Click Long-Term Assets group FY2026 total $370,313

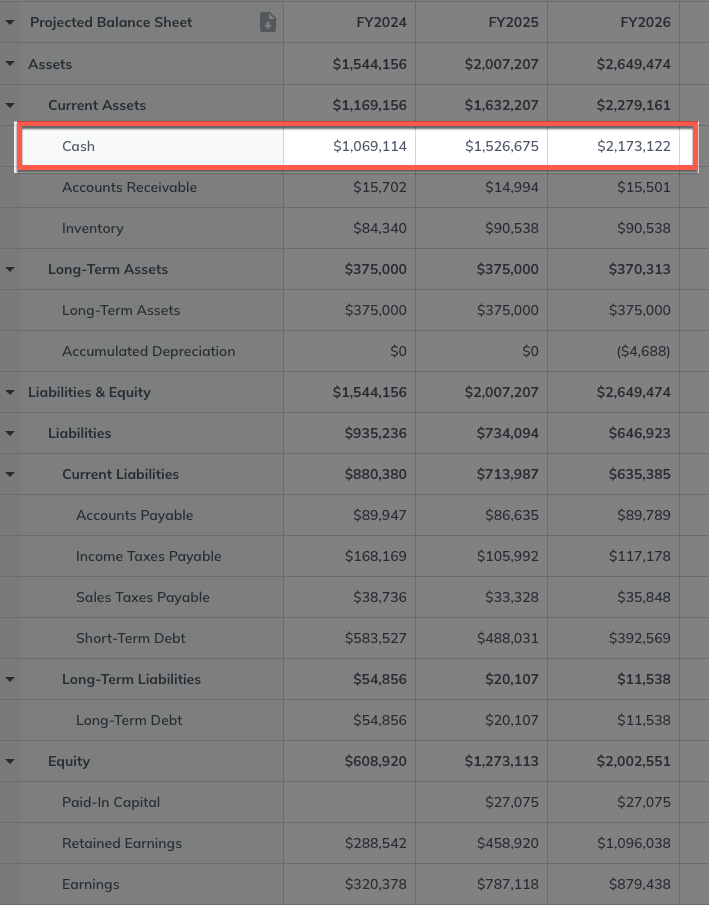[640, 269]
